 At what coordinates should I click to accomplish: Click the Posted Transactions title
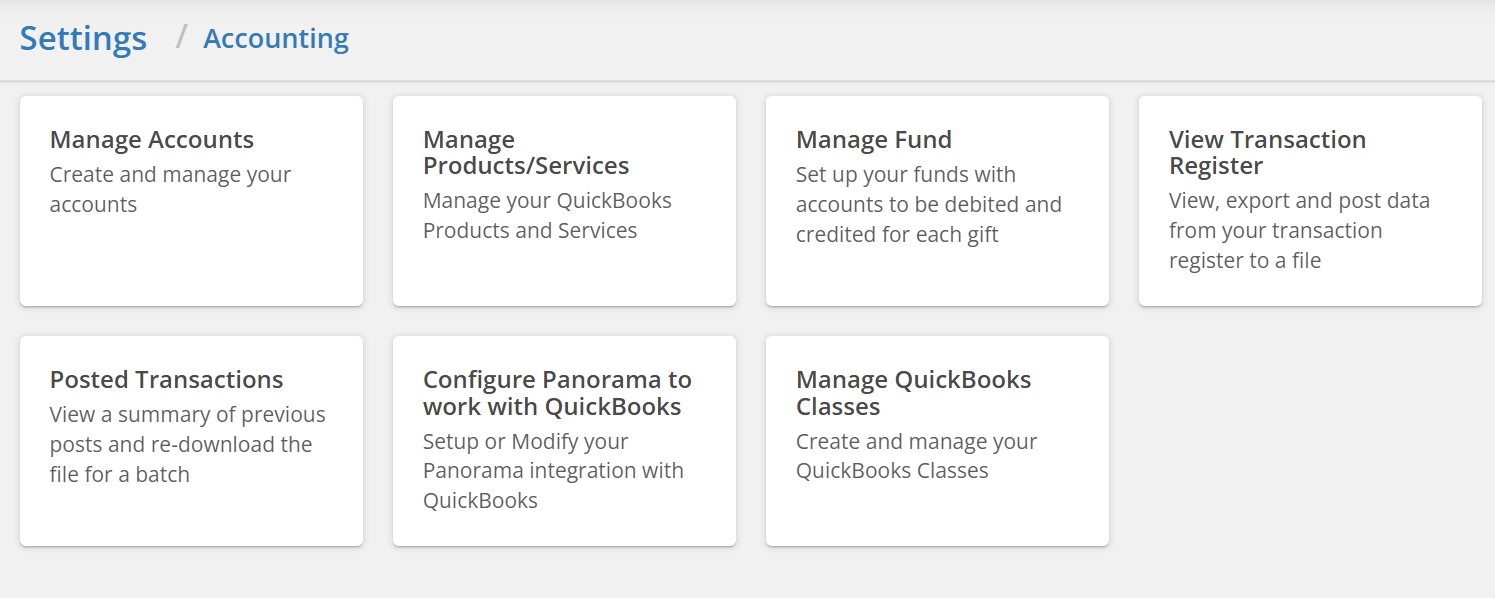tap(167, 380)
